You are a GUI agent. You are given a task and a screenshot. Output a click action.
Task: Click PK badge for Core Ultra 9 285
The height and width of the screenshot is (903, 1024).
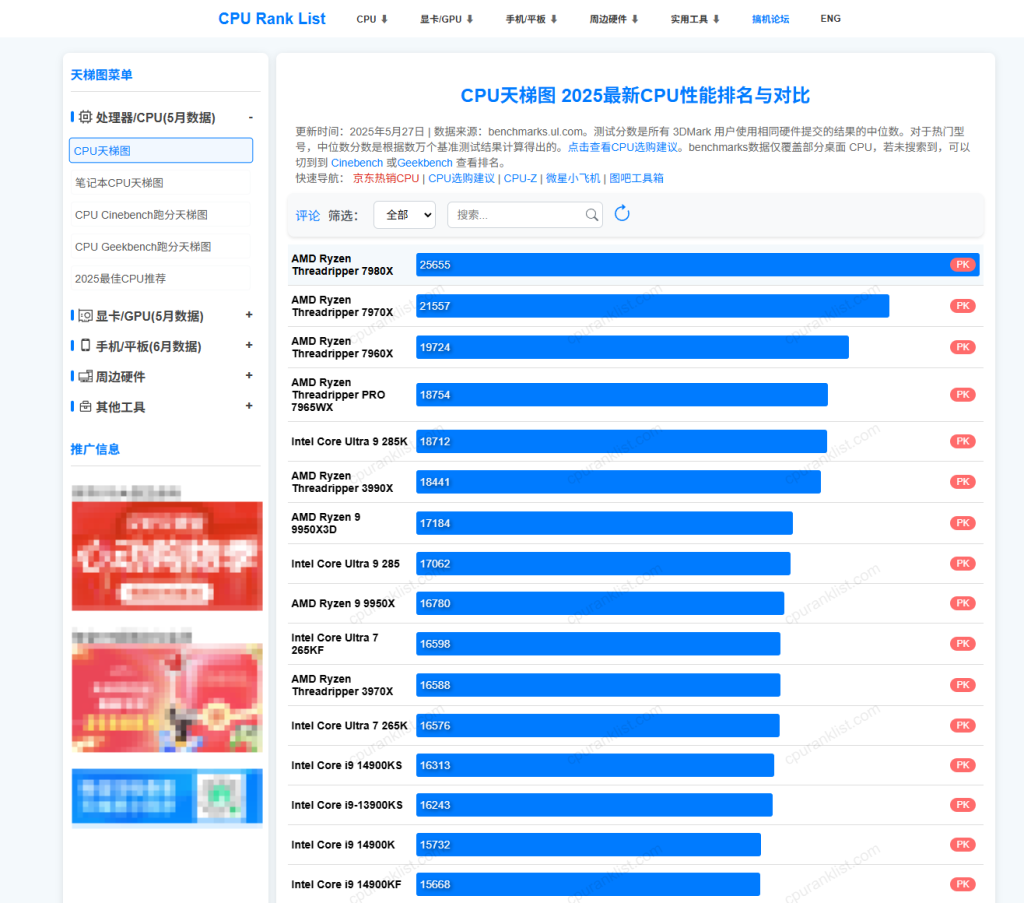point(963,563)
